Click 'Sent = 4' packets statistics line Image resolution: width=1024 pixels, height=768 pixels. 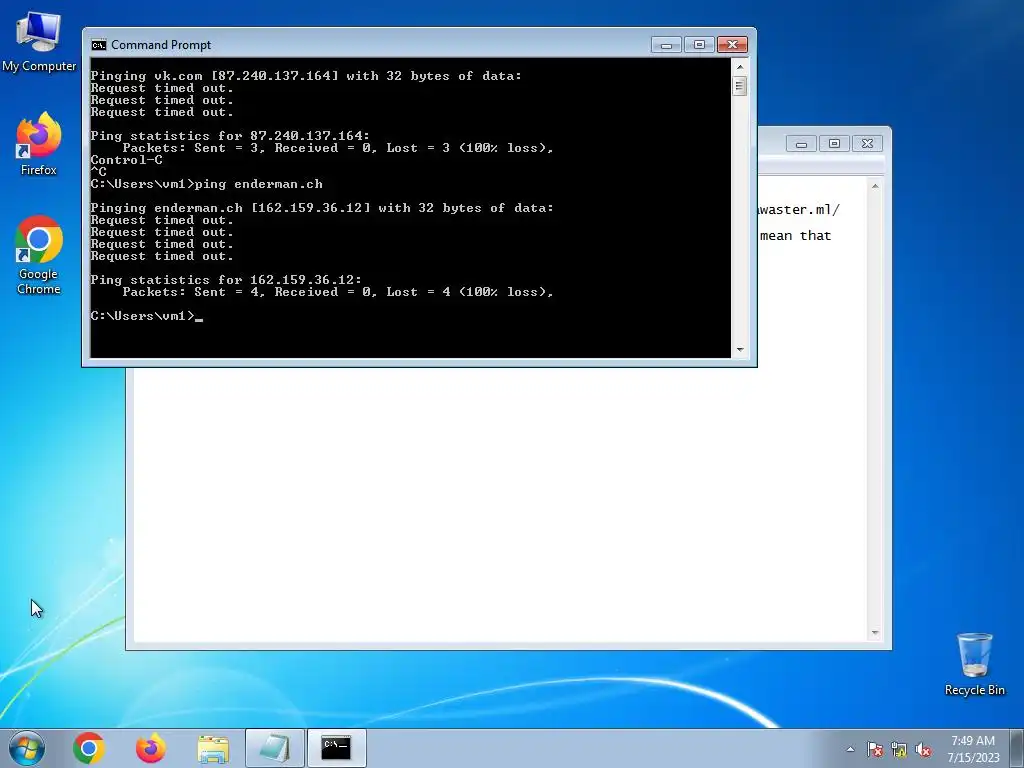pyautogui.click(x=338, y=292)
